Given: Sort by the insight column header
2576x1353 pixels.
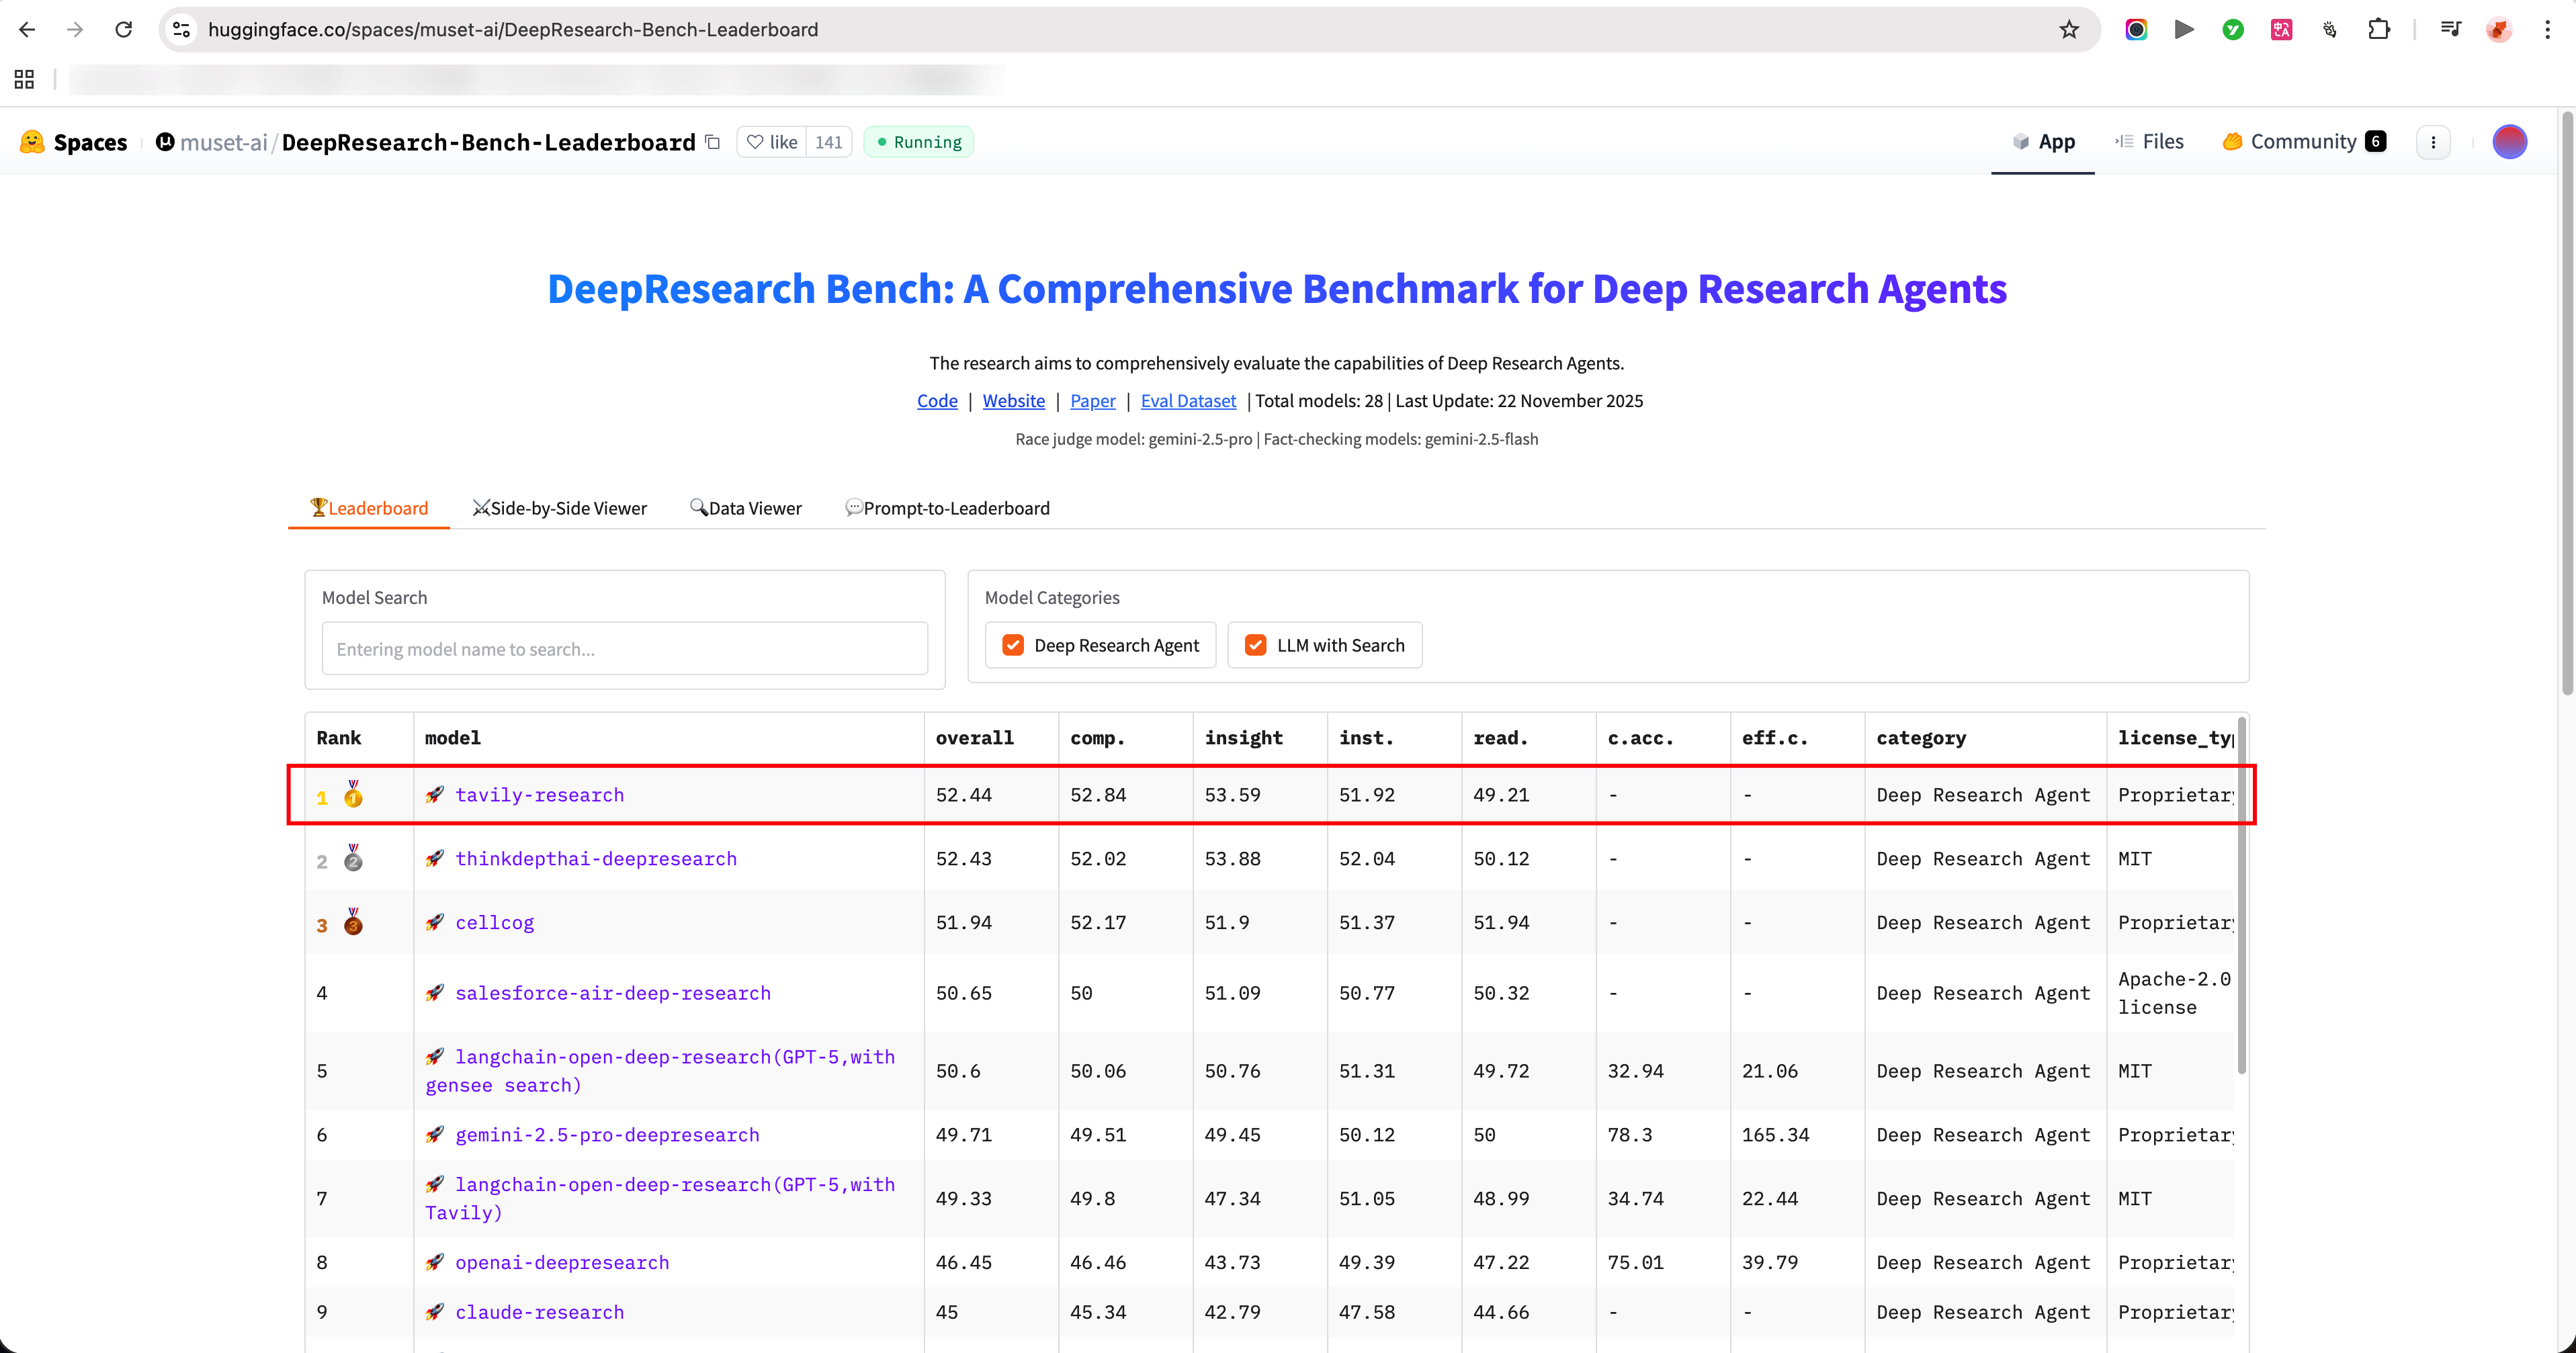Looking at the screenshot, I should pyautogui.click(x=1243, y=738).
